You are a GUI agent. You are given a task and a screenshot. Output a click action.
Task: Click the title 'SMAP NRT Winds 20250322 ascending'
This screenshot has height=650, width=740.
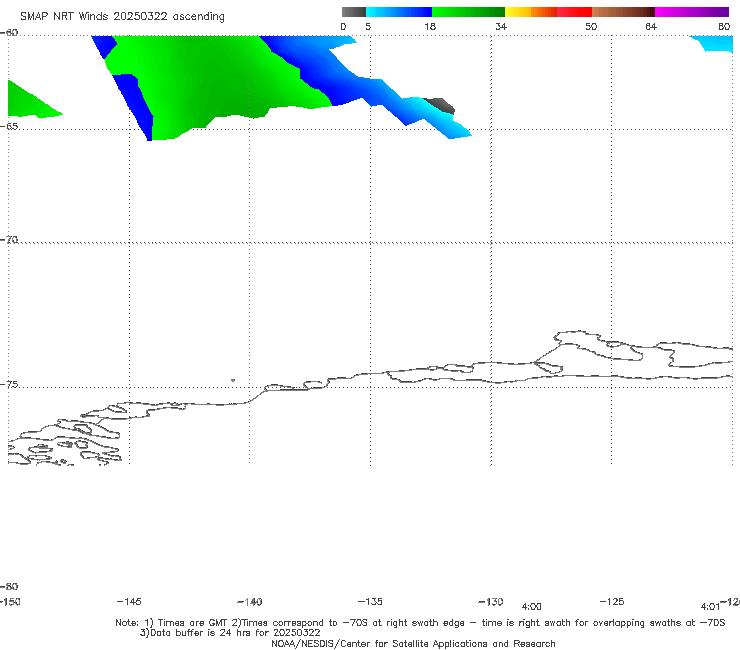pyautogui.click(x=122, y=16)
